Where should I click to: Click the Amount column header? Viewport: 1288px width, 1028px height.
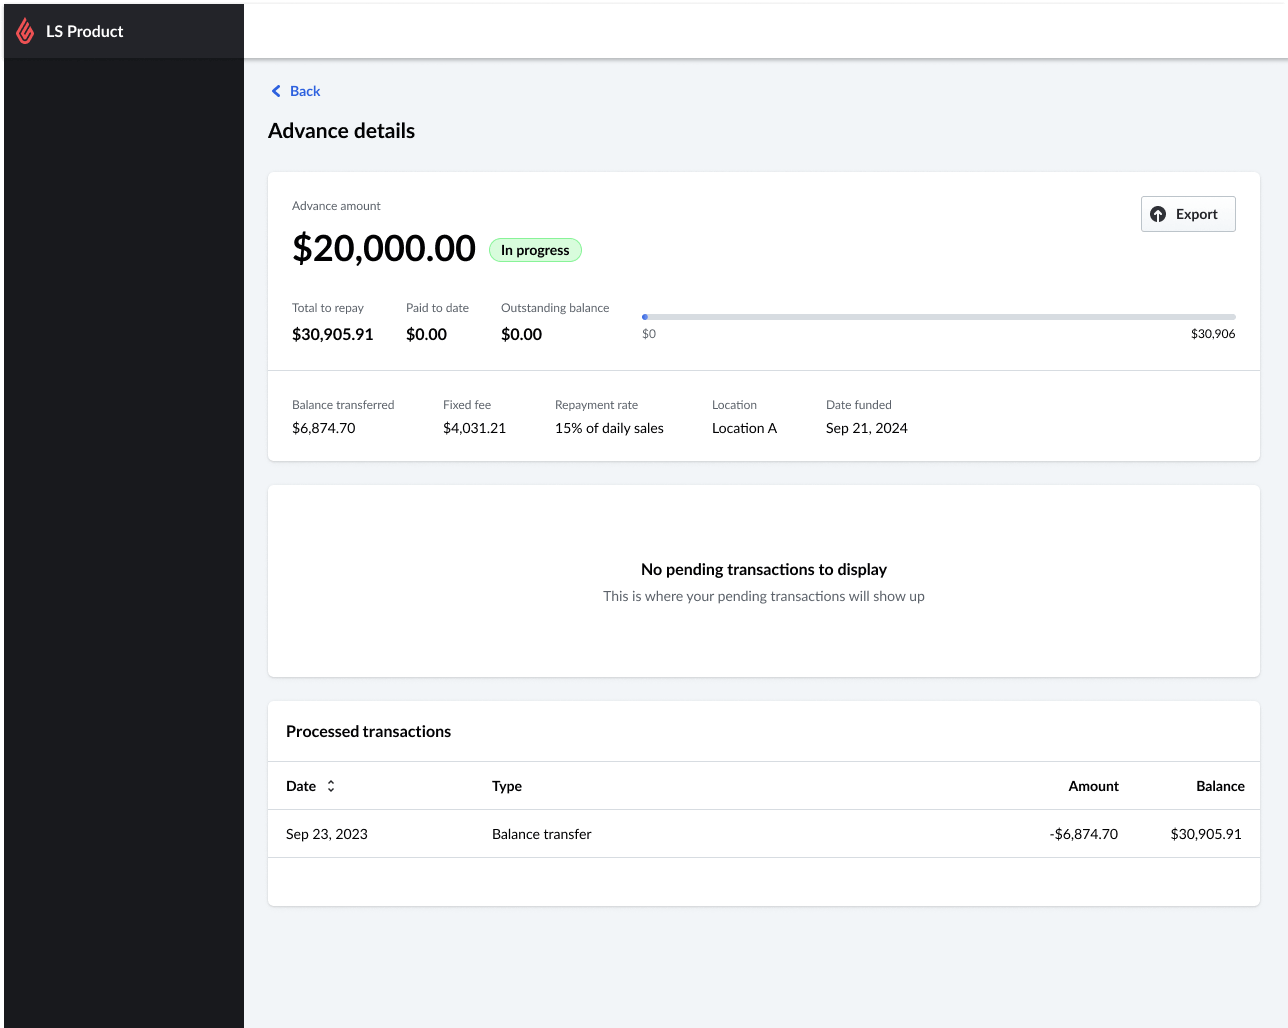tap(1093, 786)
